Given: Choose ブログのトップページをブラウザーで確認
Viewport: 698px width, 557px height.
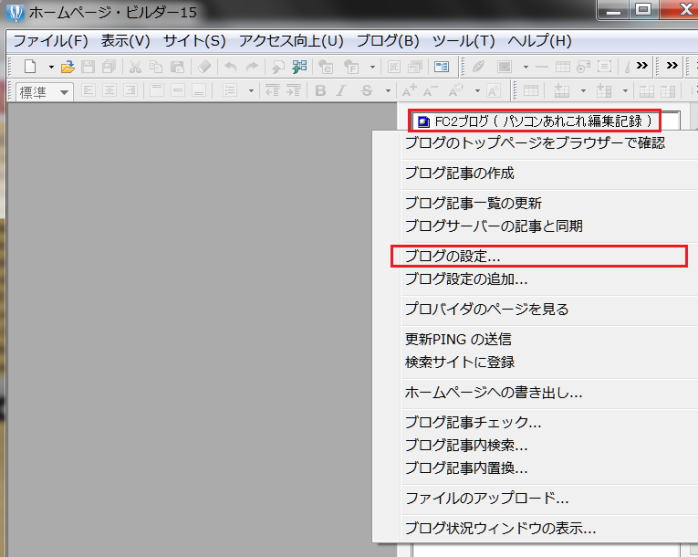Looking at the screenshot, I should (x=535, y=143).
